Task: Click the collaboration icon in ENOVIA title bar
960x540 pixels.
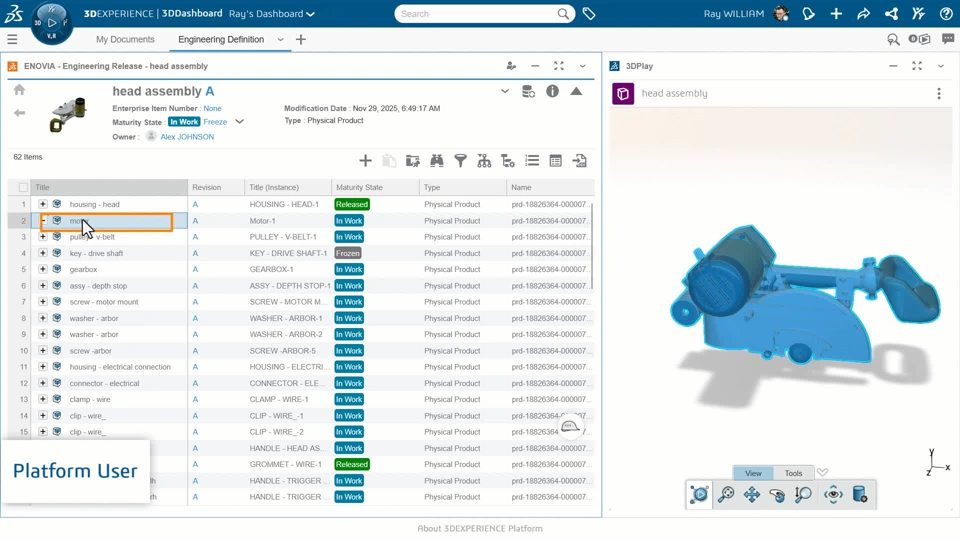Action: point(511,66)
